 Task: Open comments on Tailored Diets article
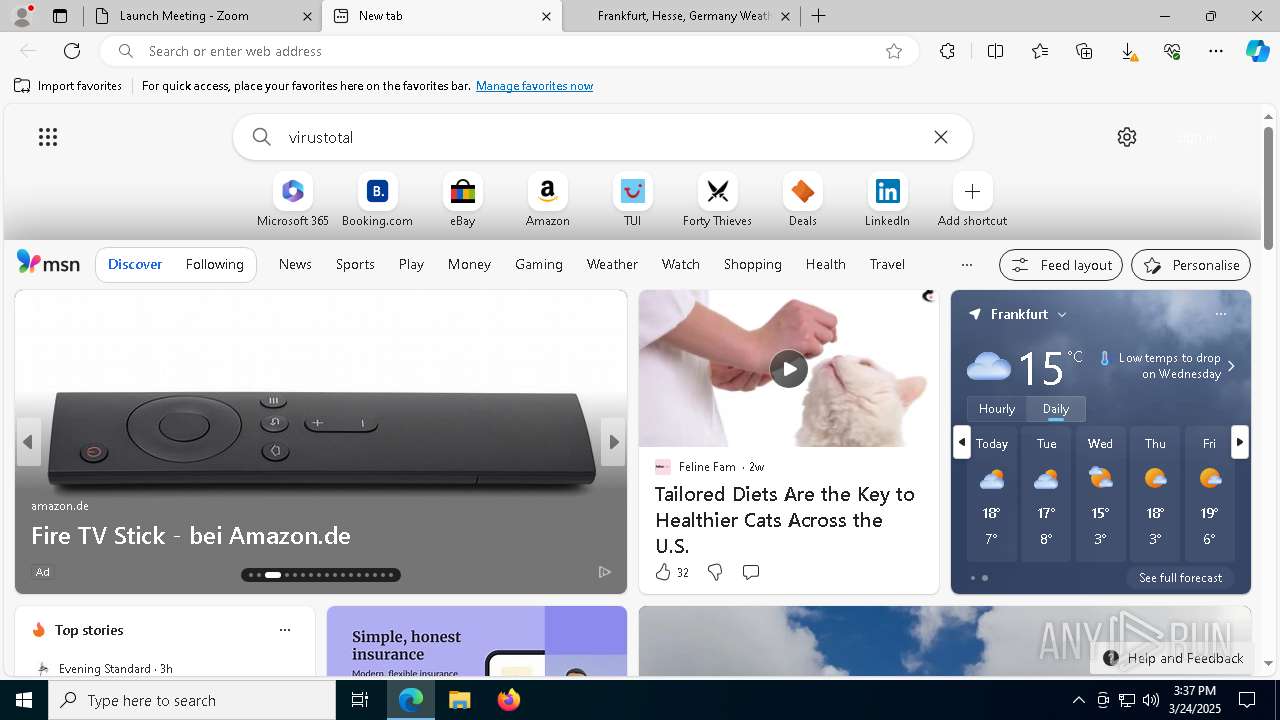(751, 572)
